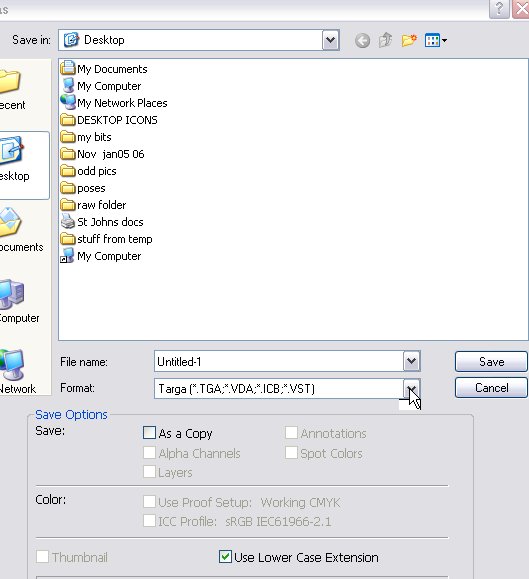Click the 'stuff from temp' folder name
Viewport: 529px width, 579px height.
tap(115, 239)
